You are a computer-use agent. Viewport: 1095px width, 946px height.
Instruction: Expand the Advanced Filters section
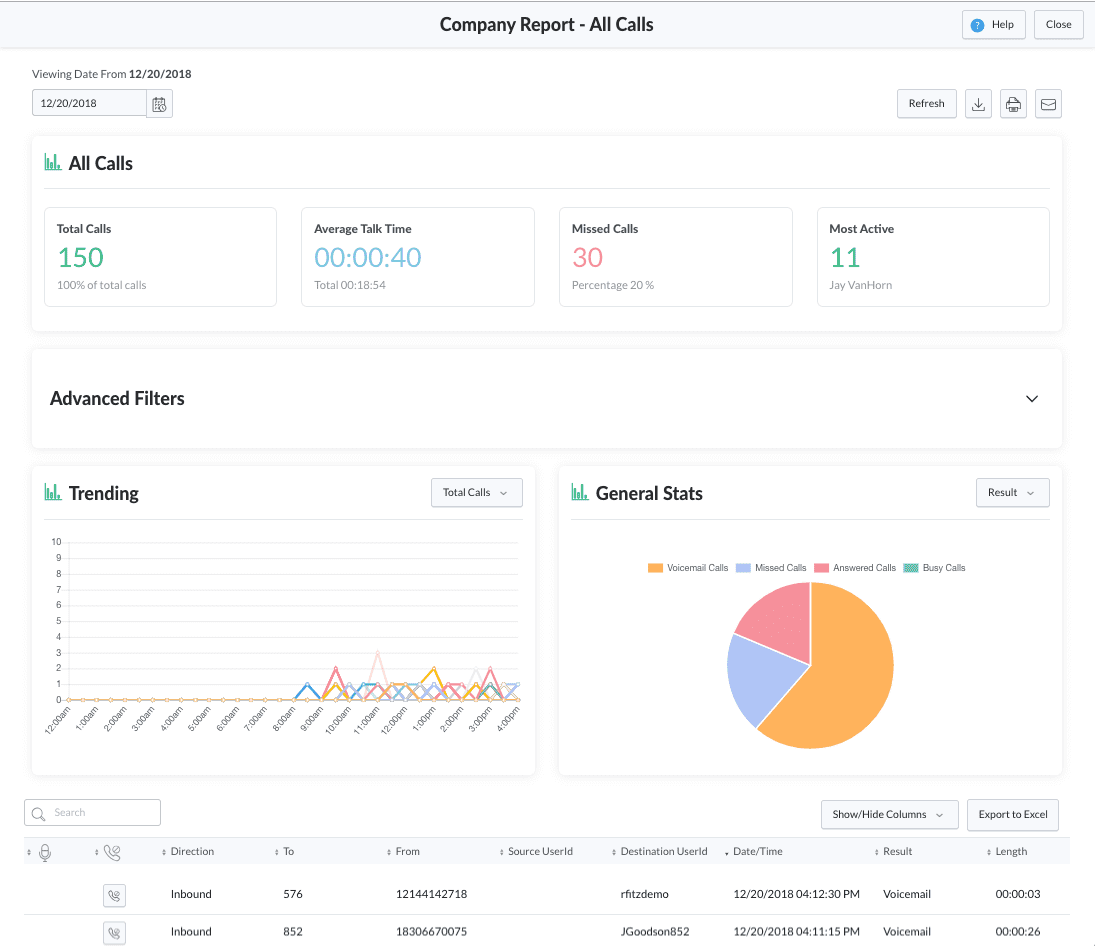coord(1032,399)
